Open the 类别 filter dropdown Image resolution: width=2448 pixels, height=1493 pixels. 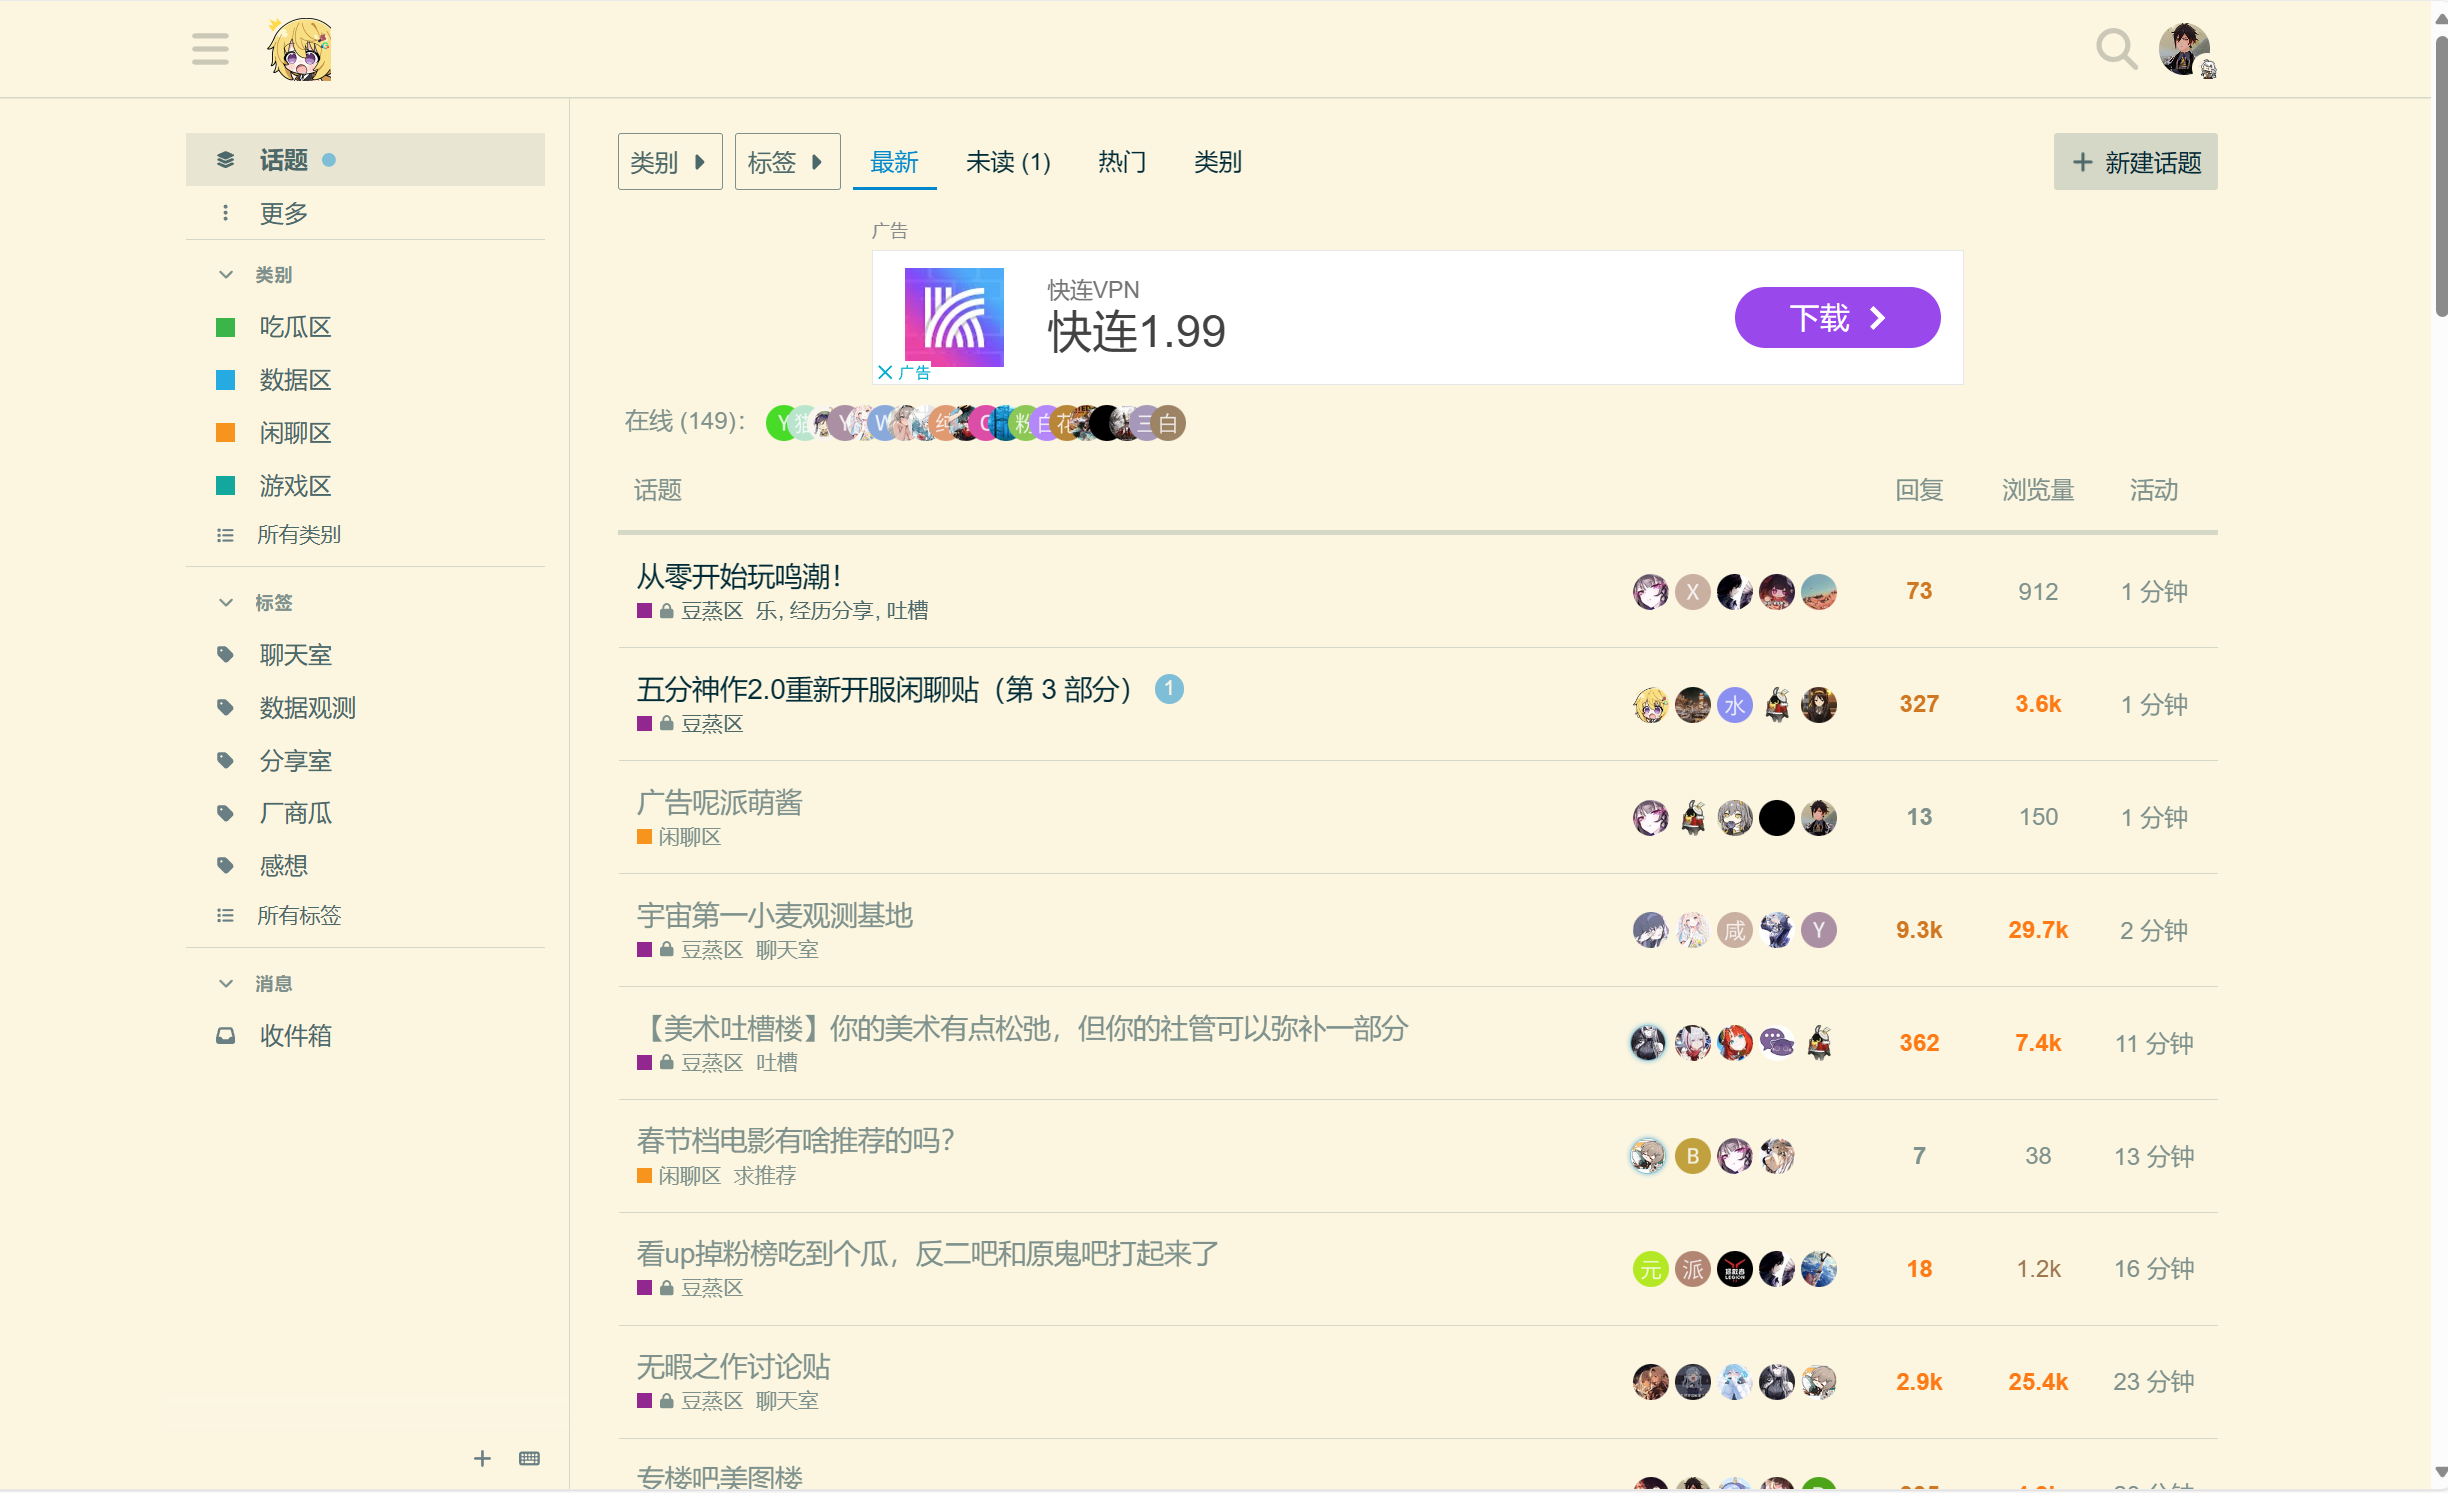pyautogui.click(x=669, y=162)
